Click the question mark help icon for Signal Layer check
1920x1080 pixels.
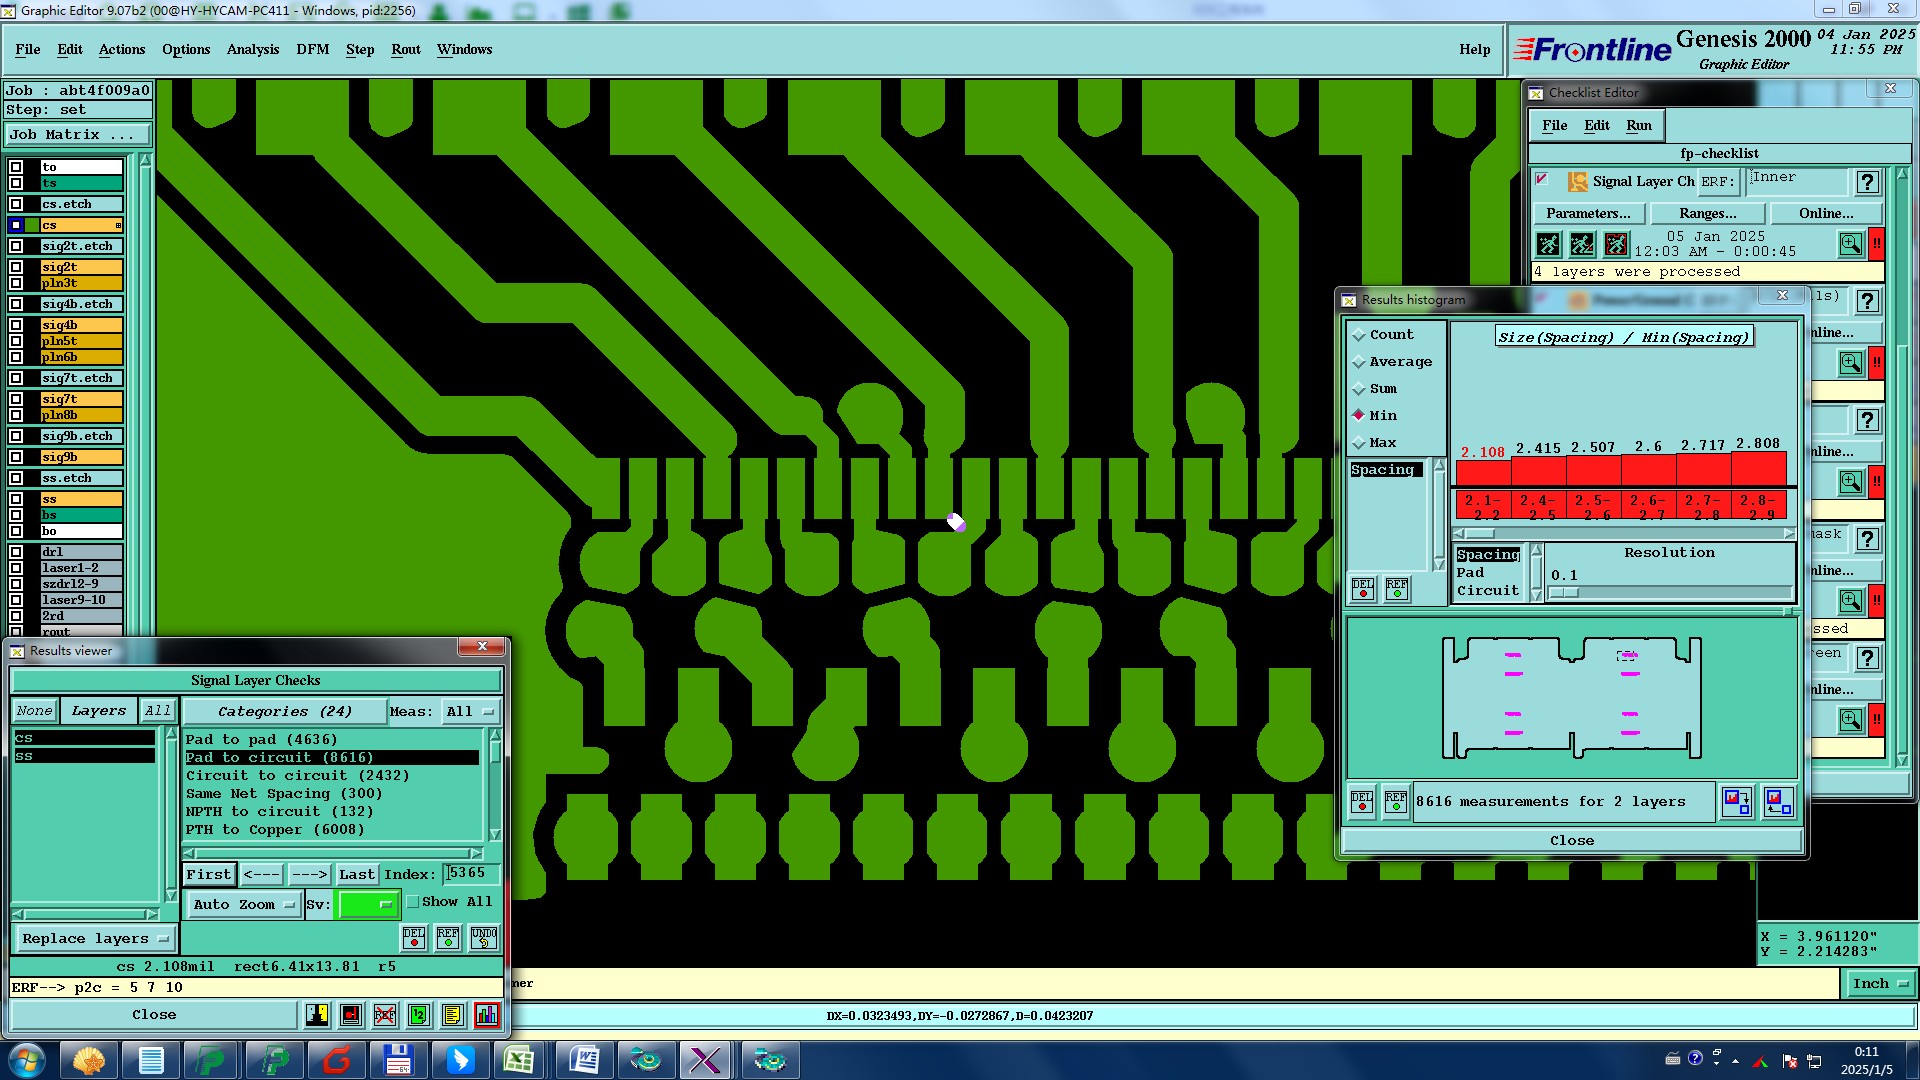1867,182
